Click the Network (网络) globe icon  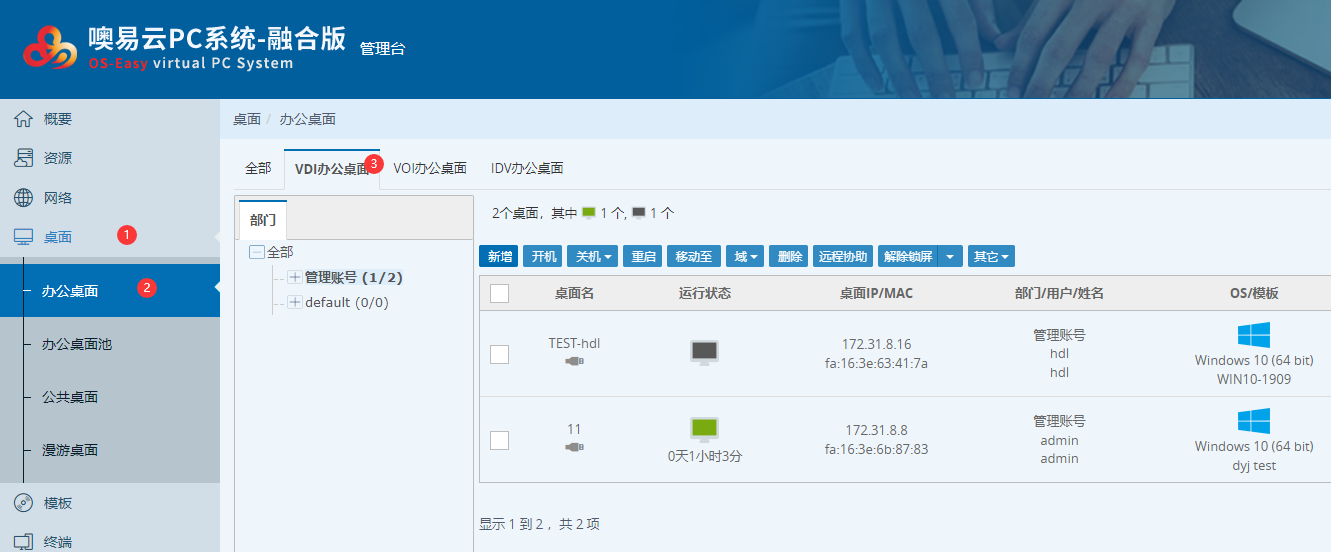(23, 198)
